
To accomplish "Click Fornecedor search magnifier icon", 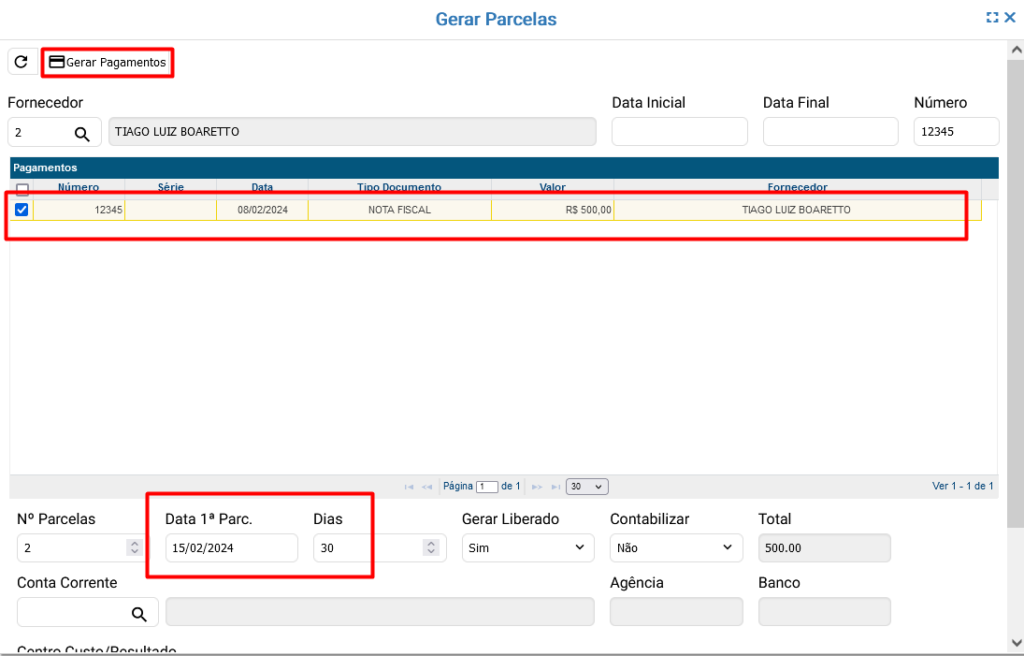I will [82, 133].
